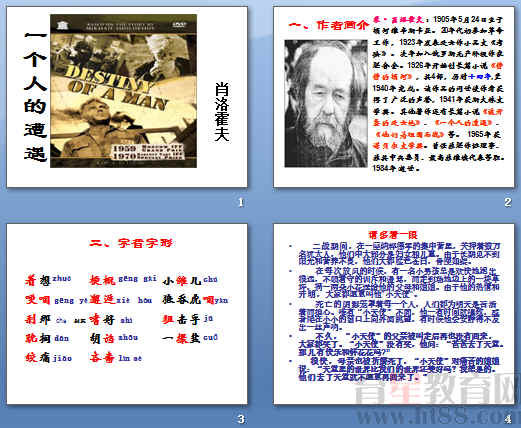The width and height of the screenshot is (521, 428).
Task: Select slide 3 titled 字音字形
Action: [x=127, y=314]
